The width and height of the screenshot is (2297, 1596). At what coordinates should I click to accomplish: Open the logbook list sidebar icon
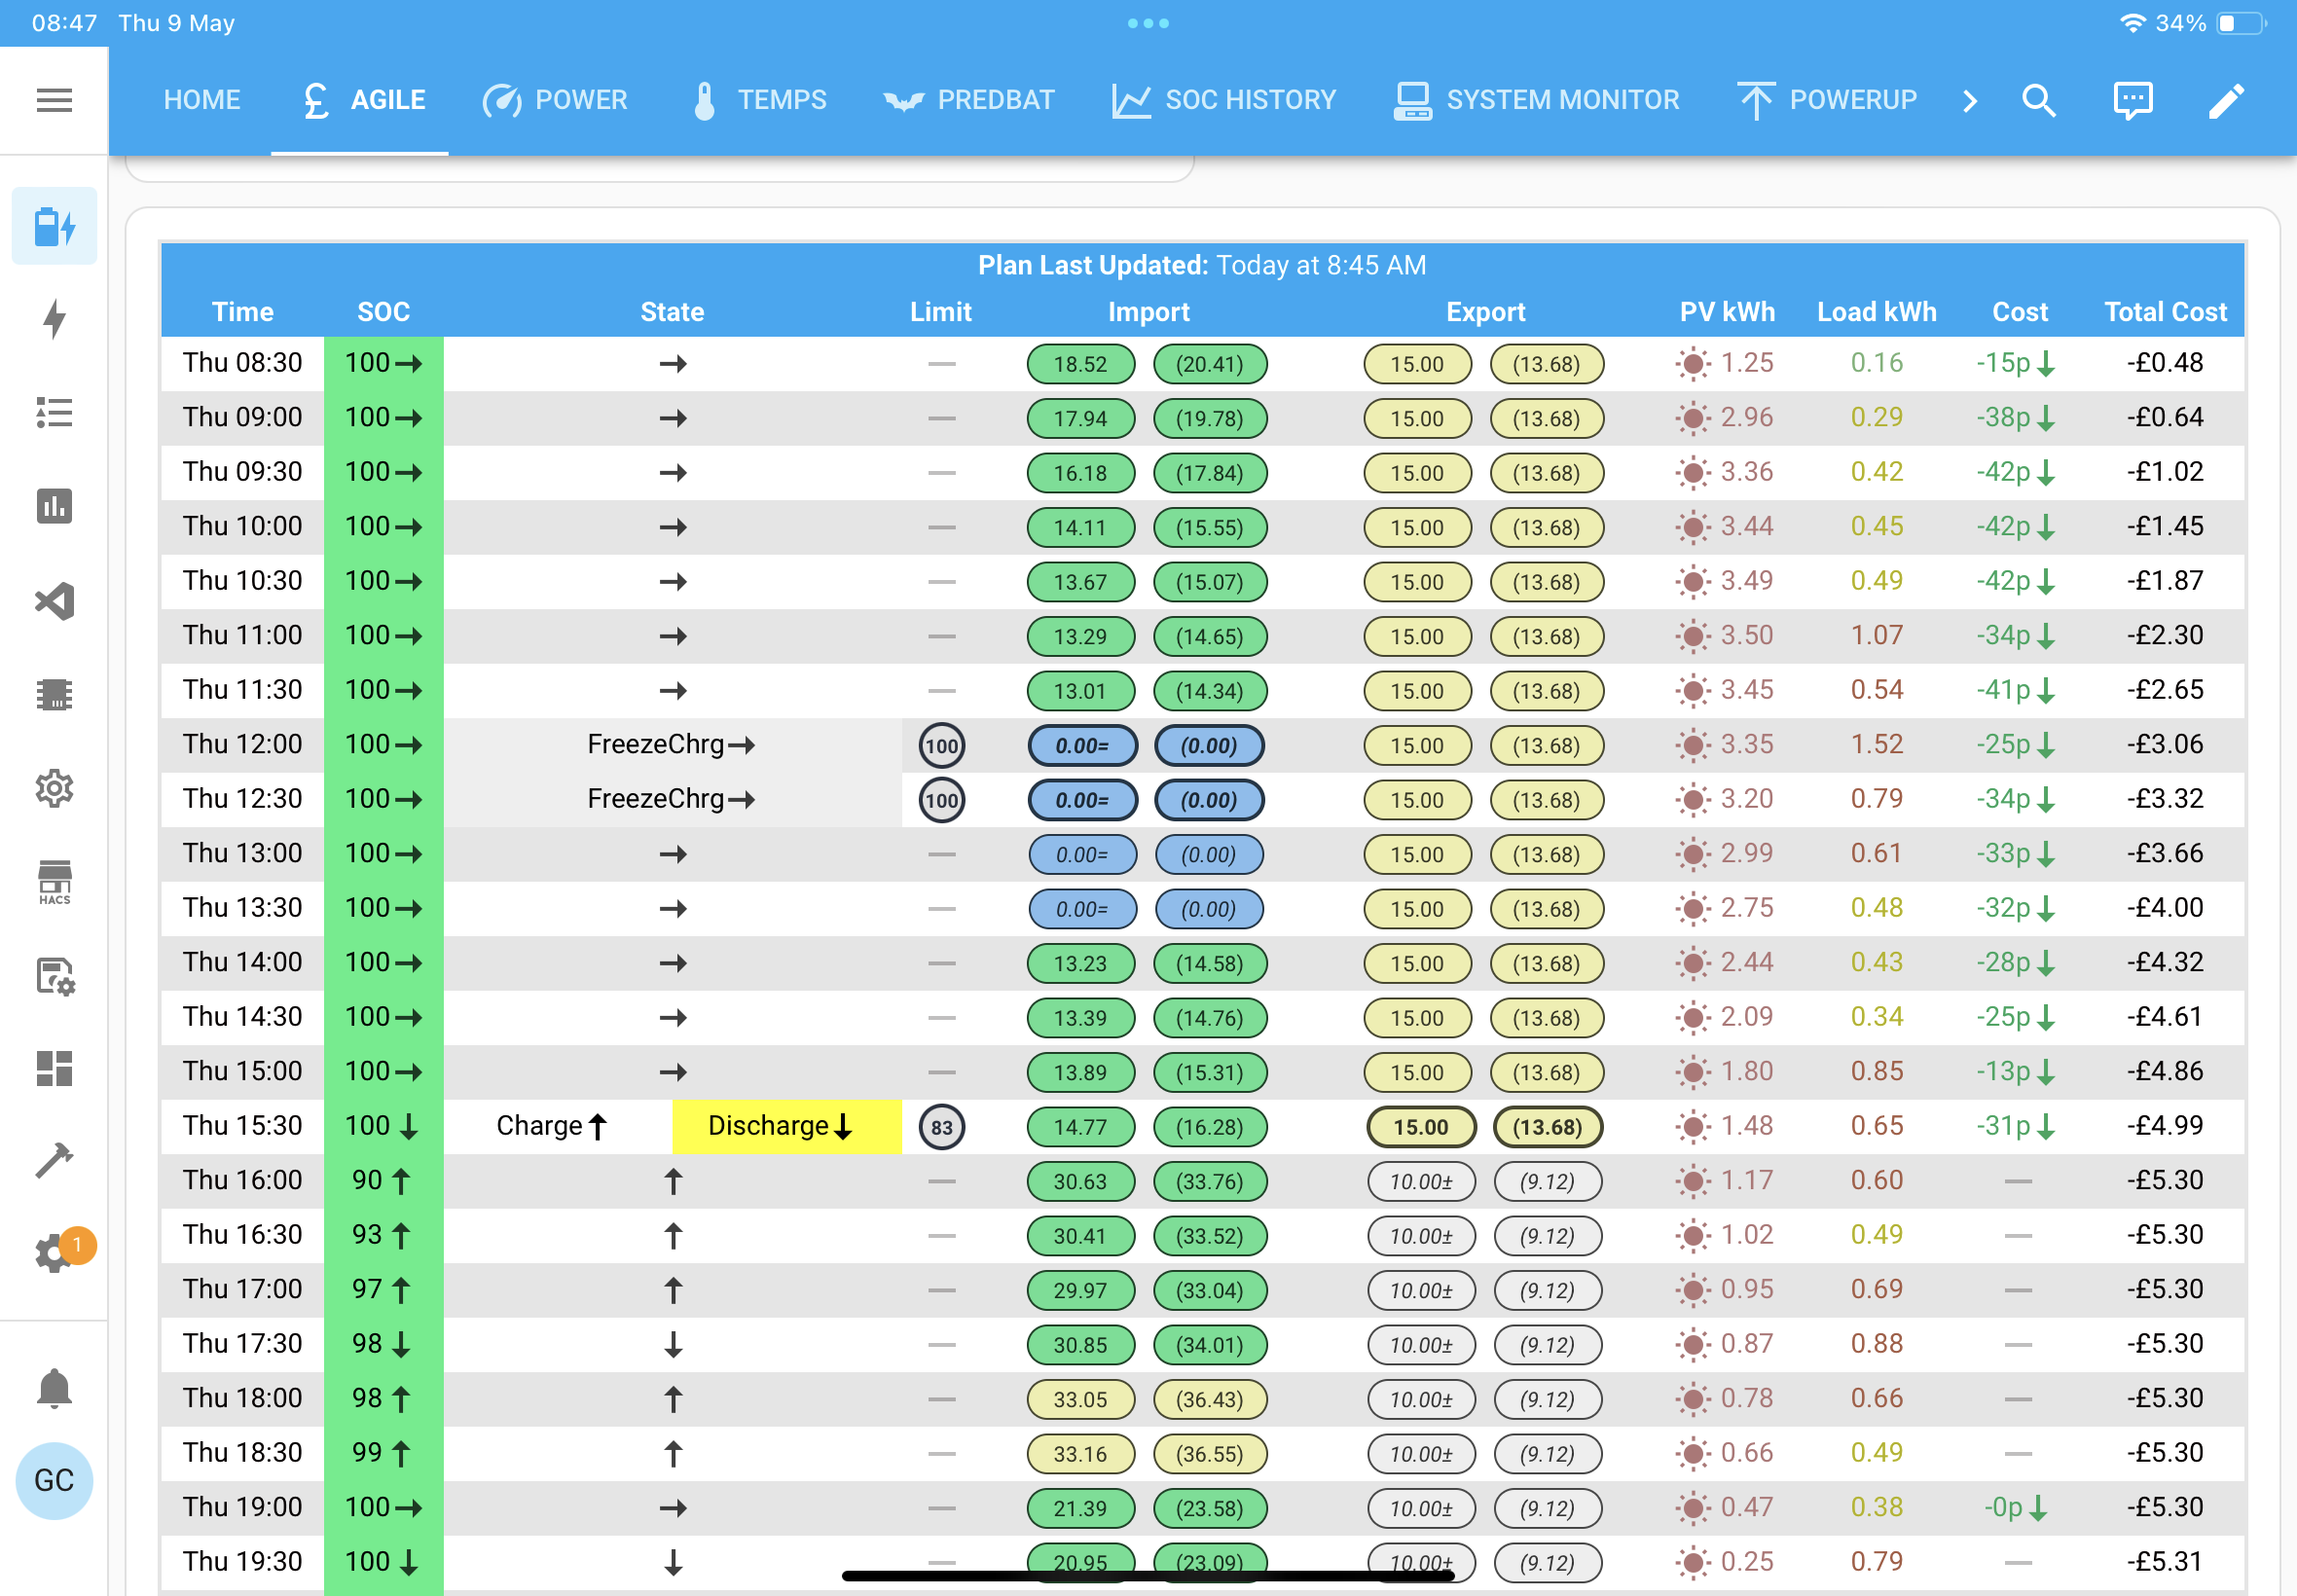[x=54, y=413]
